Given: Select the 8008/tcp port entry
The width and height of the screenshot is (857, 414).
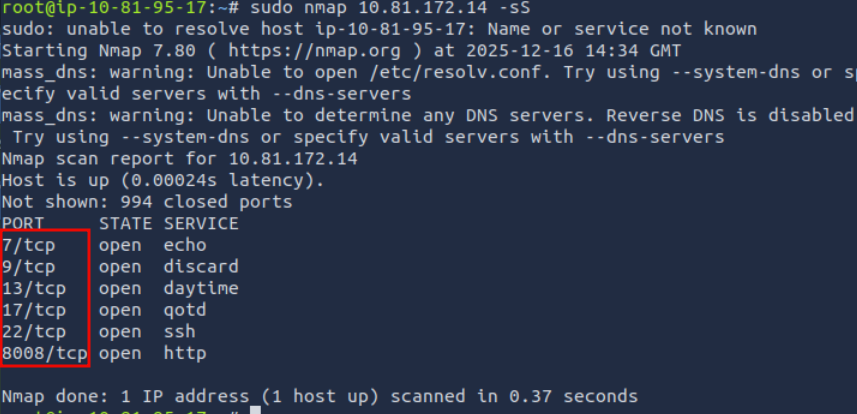Looking at the screenshot, I should tap(44, 353).
